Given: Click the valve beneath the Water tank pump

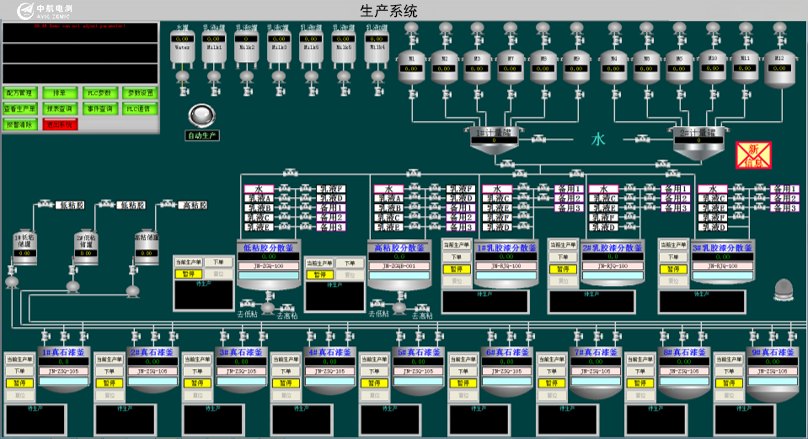Looking at the screenshot, I should point(183,91).
